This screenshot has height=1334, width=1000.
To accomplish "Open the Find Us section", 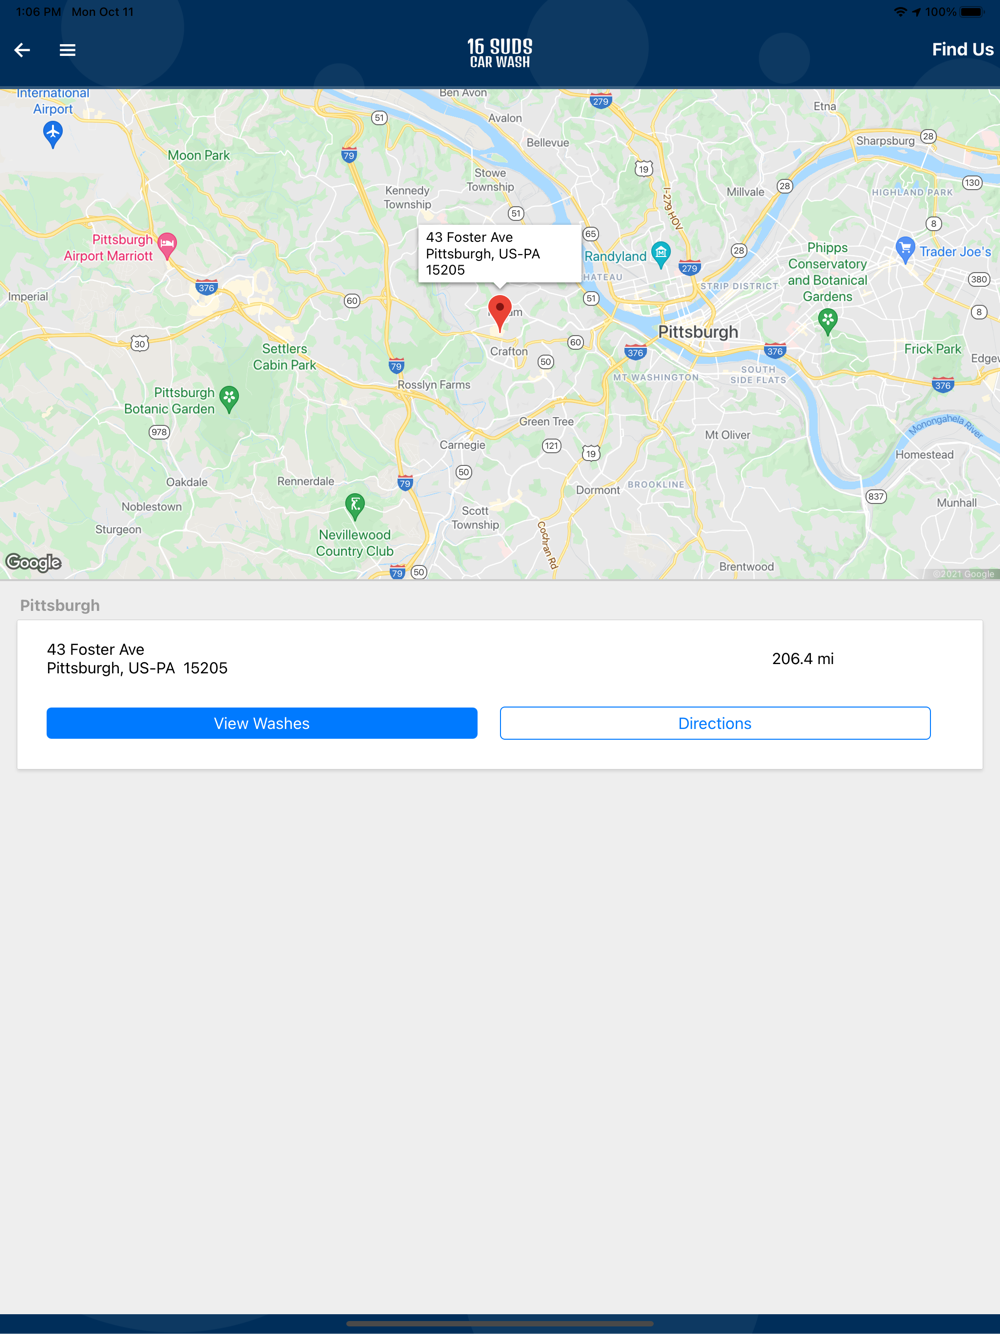I will 962,49.
